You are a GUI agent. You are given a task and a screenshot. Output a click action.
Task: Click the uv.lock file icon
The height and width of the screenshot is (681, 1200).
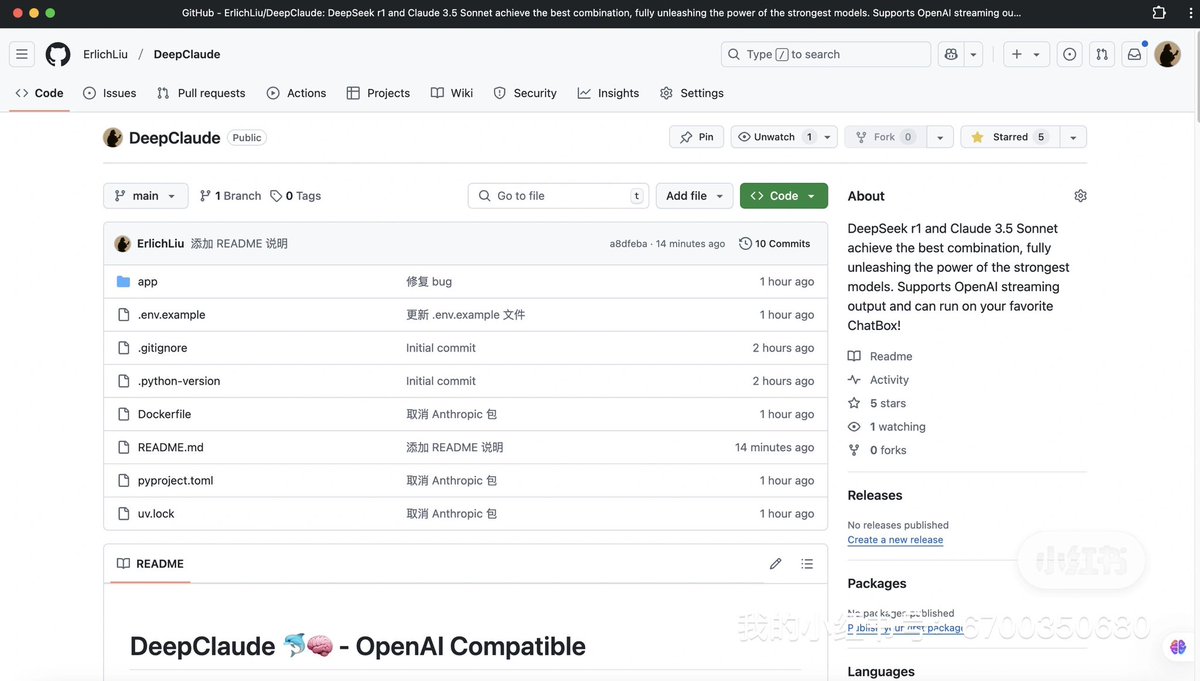[x=124, y=514]
